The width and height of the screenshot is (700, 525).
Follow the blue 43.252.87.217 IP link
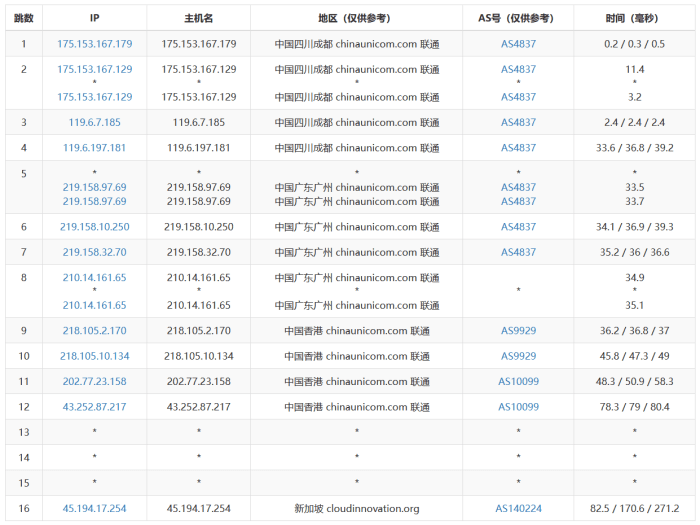click(95, 407)
